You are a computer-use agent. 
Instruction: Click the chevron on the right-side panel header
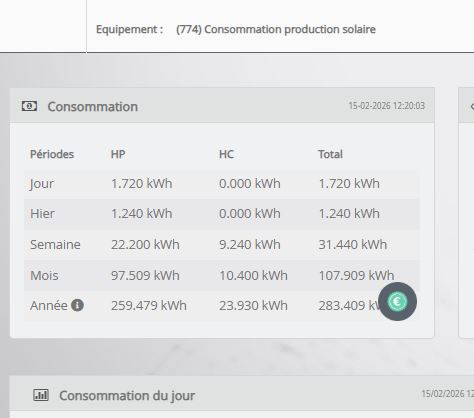pyautogui.click(x=472, y=106)
